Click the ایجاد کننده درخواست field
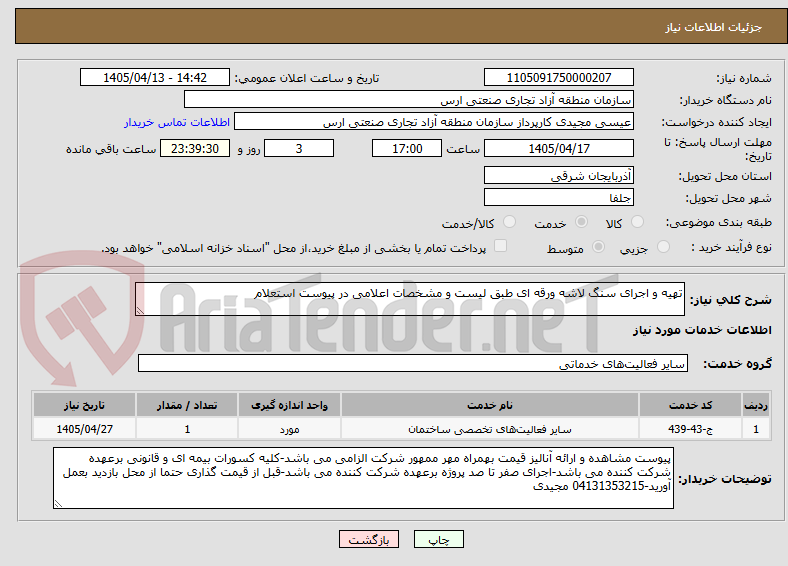788x566 pixels. (x=434, y=122)
